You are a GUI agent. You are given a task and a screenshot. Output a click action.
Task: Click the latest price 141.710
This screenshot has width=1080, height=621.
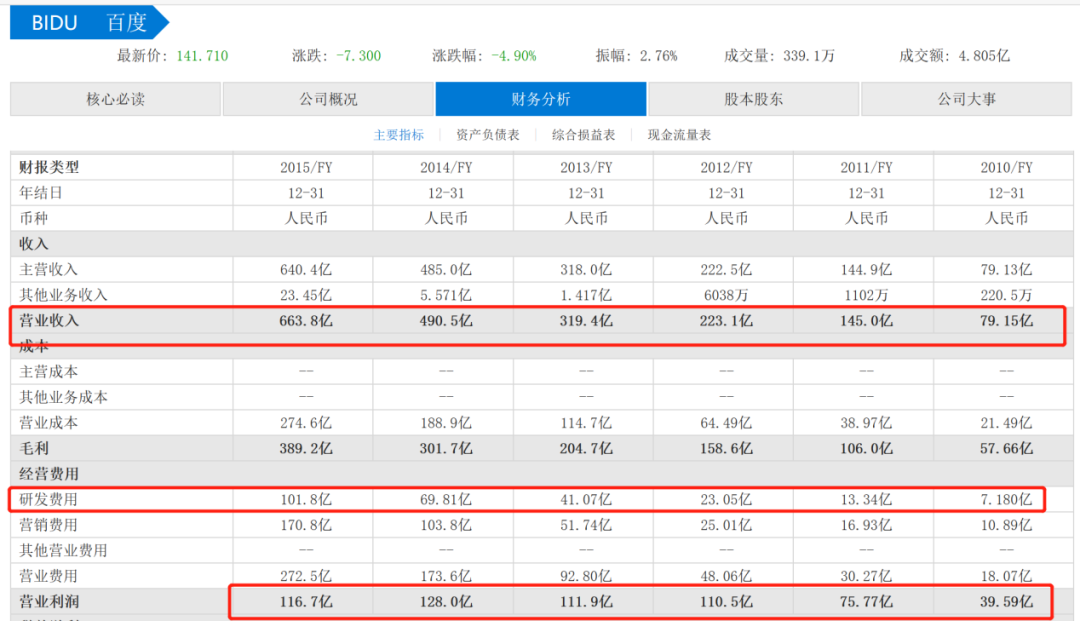pyautogui.click(x=202, y=56)
